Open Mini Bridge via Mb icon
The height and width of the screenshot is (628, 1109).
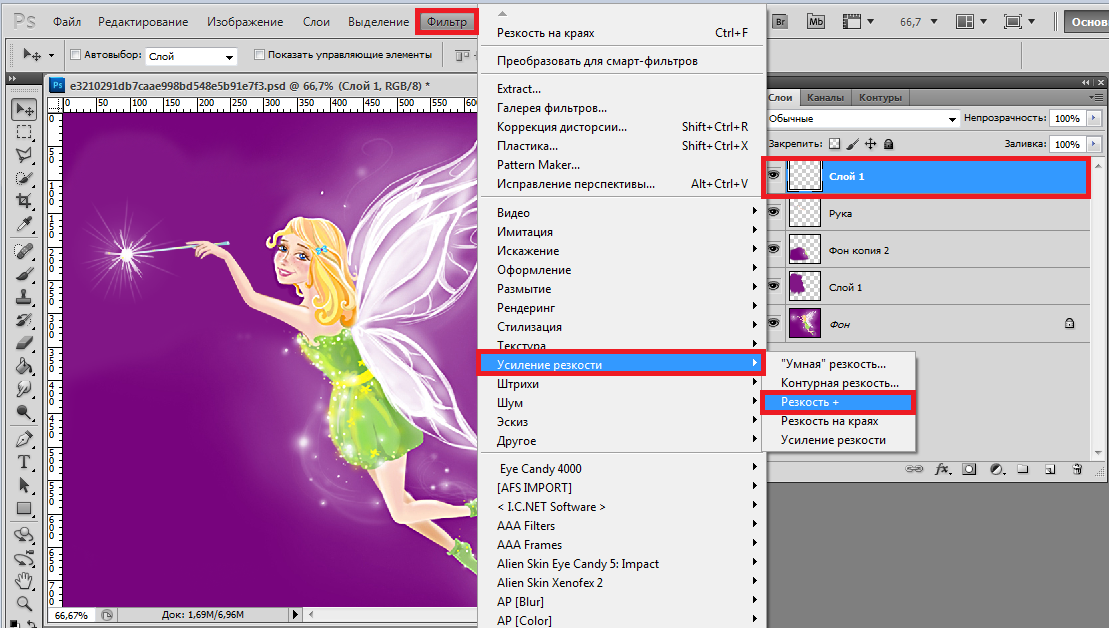pyautogui.click(x=815, y=22)
